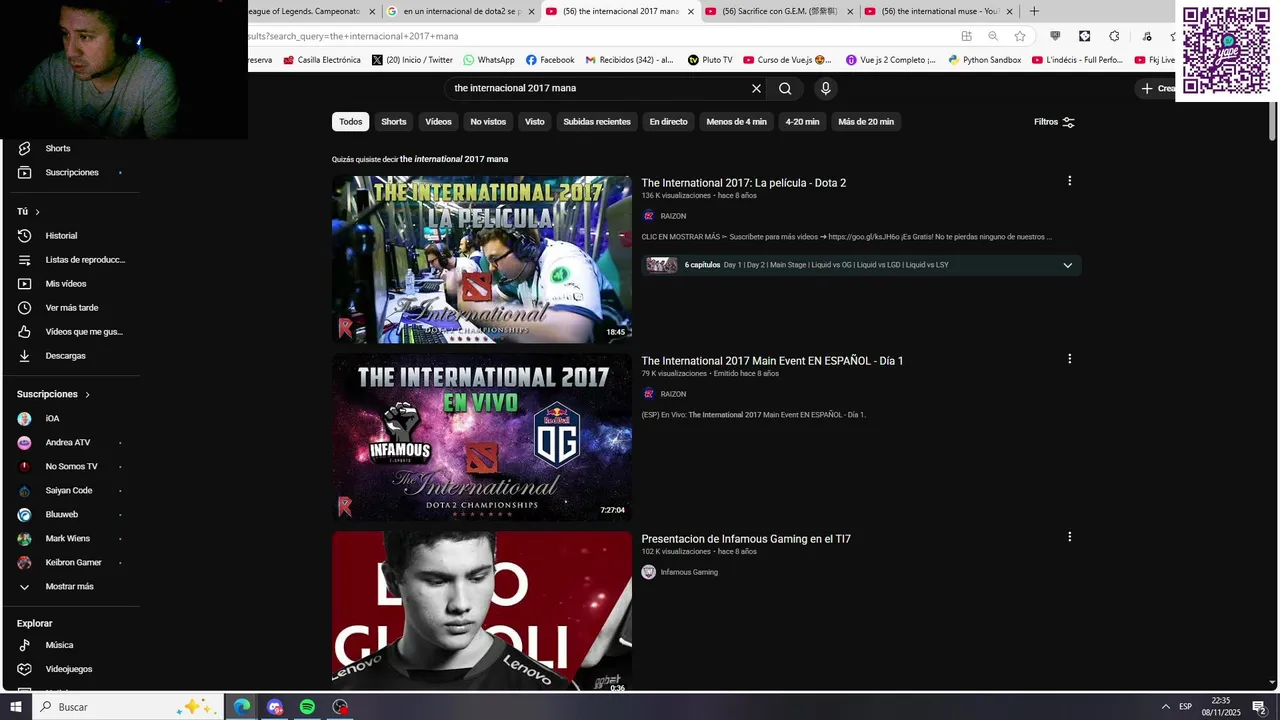Open title 'Main Event EN ESPAÑOL - Día 1'

[772, 361]
